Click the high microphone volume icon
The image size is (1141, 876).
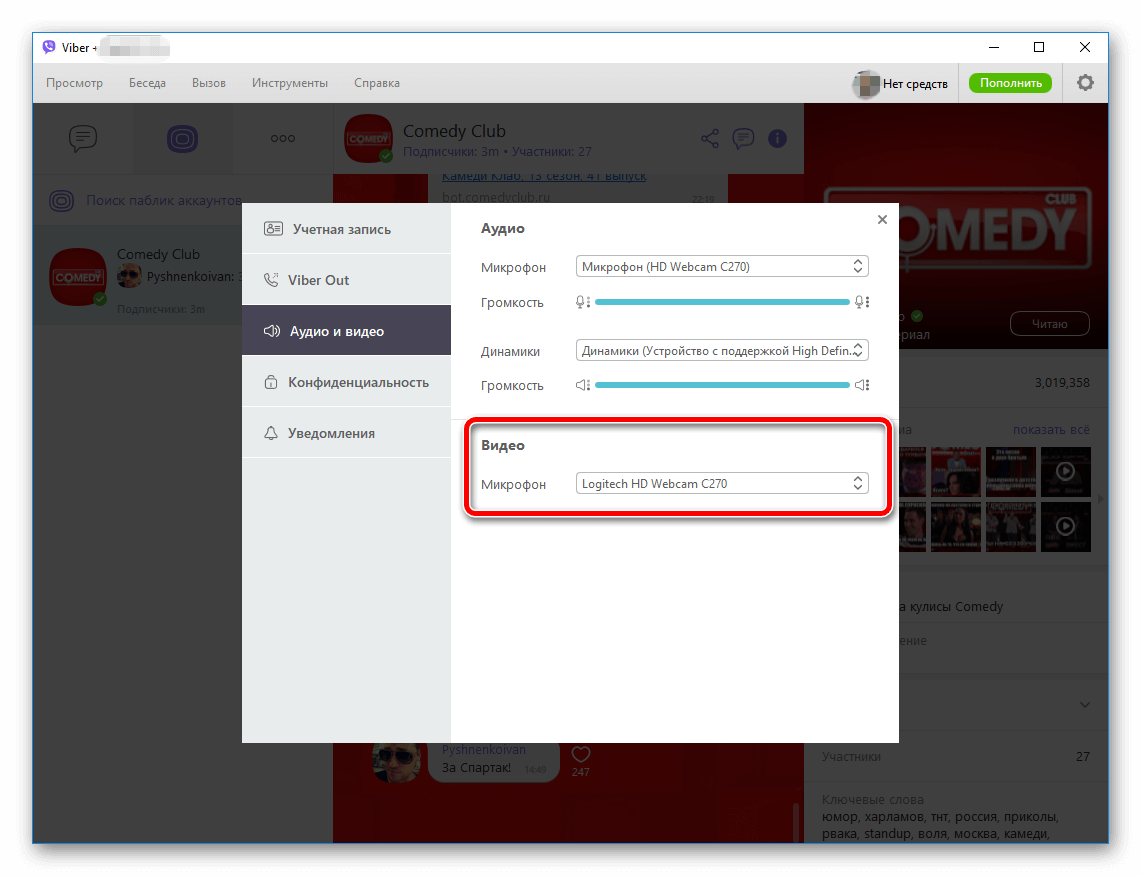[862, 302]
